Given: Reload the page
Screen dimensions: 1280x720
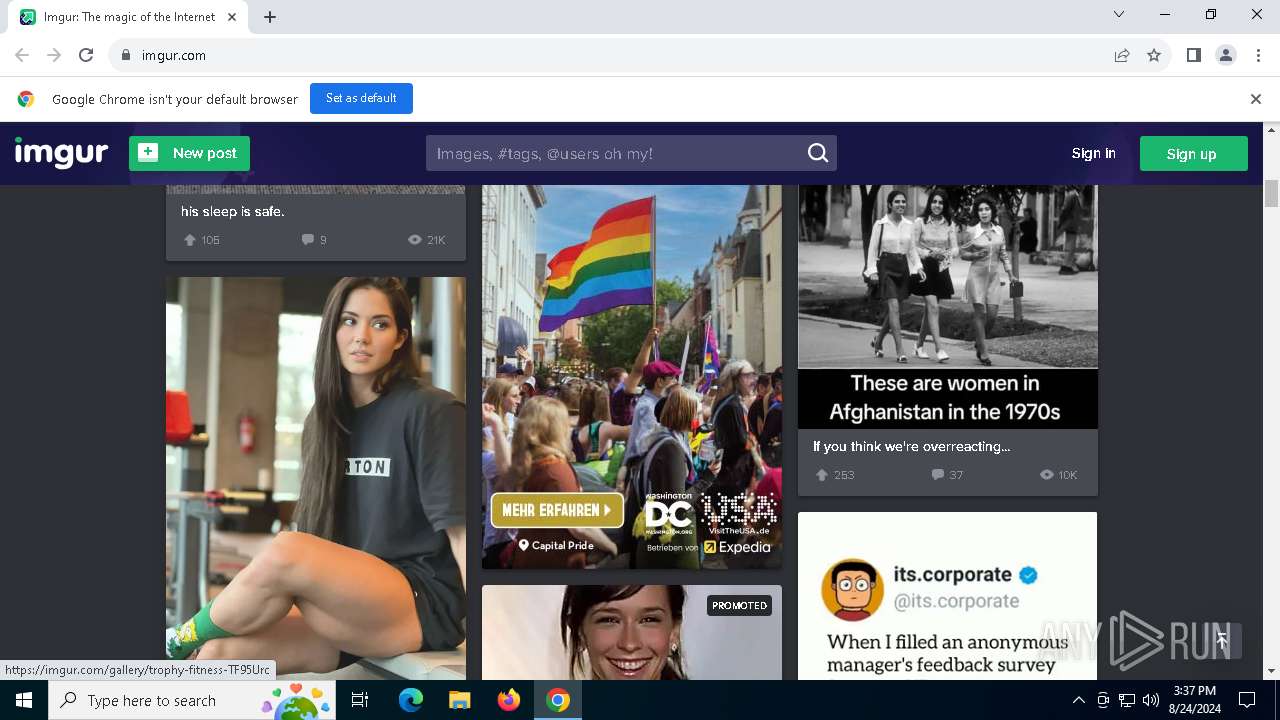Looking at the screenshot, I should (86, 55).
